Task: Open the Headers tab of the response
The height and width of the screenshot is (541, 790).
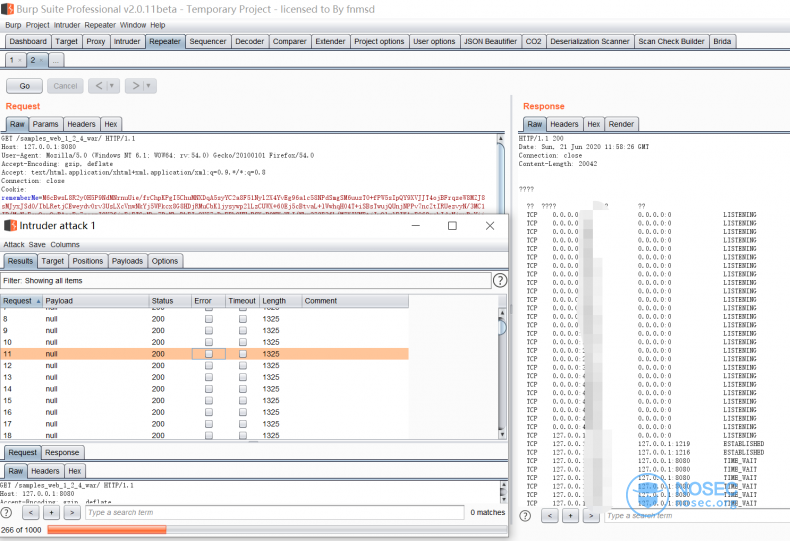Action: [564, 124]
